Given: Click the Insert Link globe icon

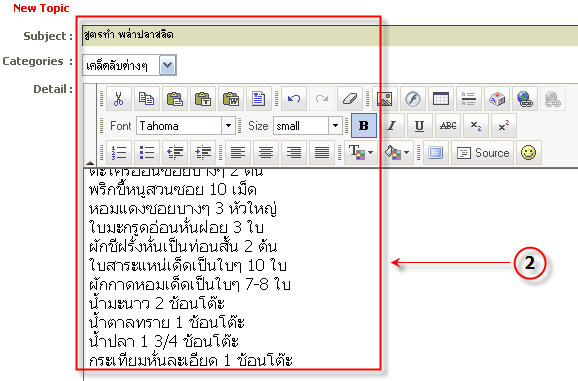Looking at the screenshot, I should point(525,99).
